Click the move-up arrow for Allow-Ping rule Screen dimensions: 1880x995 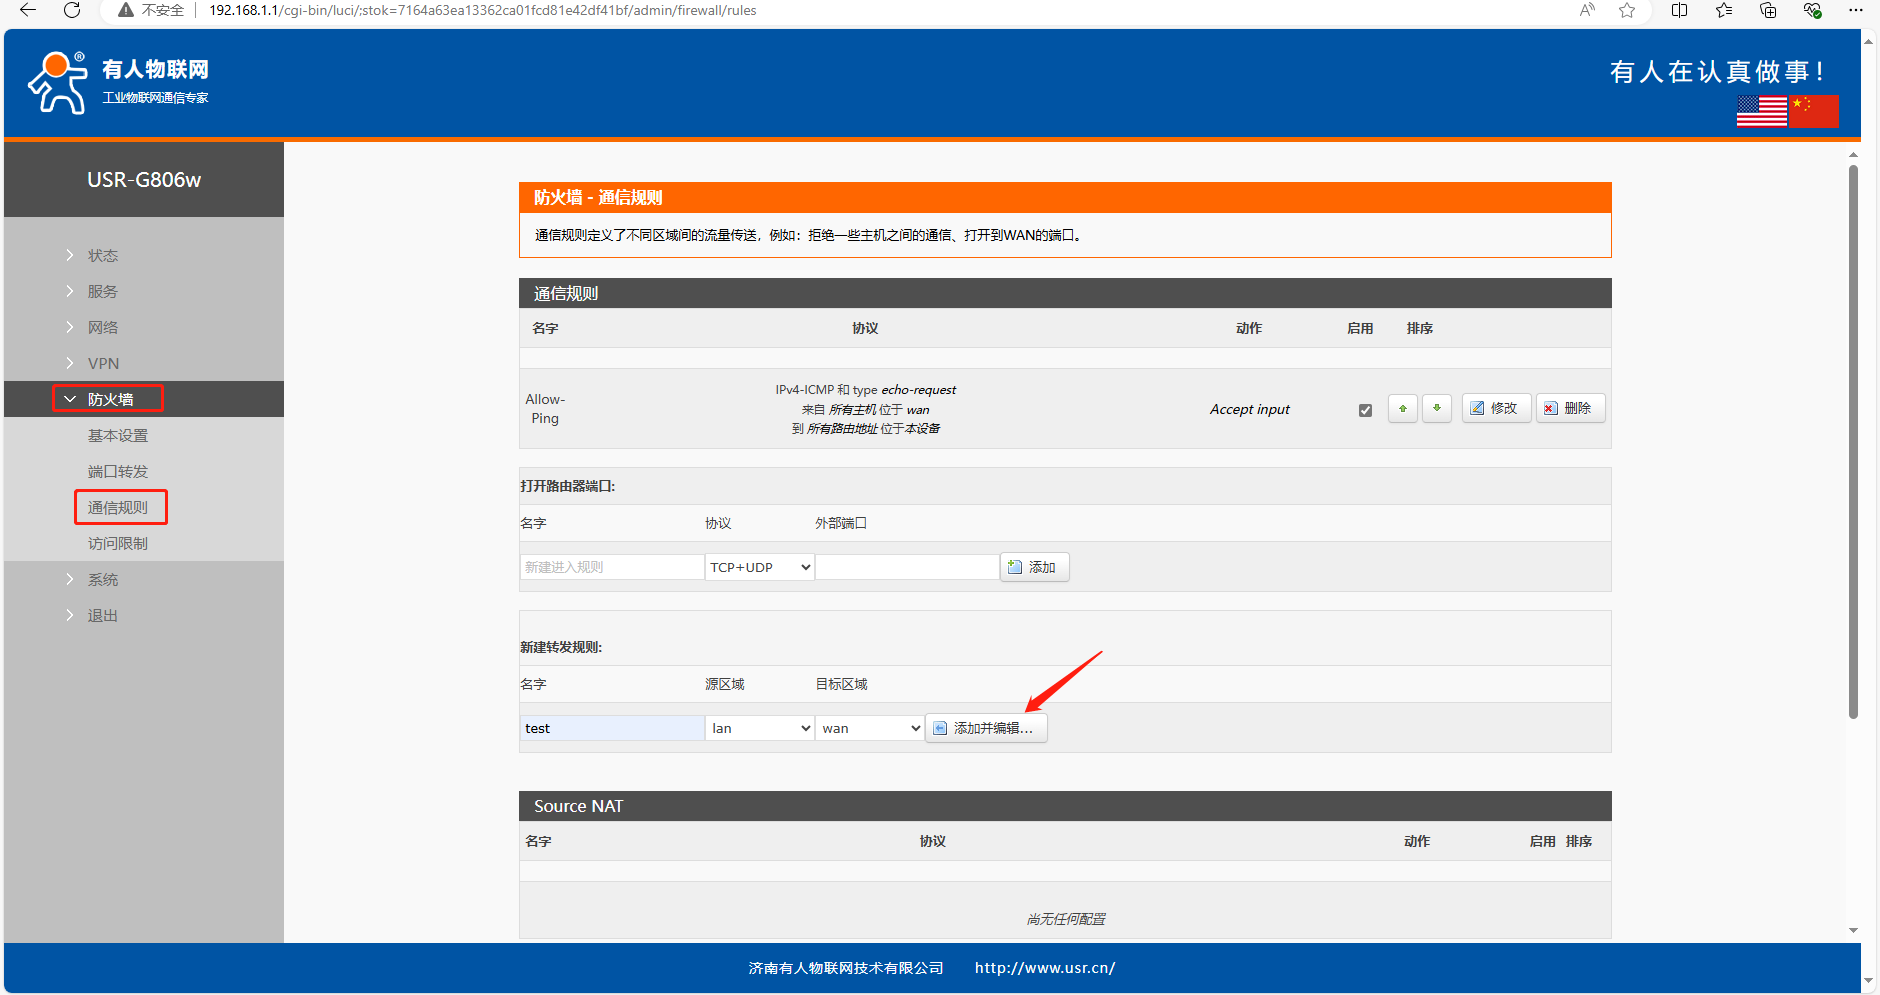(x=1402, y=409)
